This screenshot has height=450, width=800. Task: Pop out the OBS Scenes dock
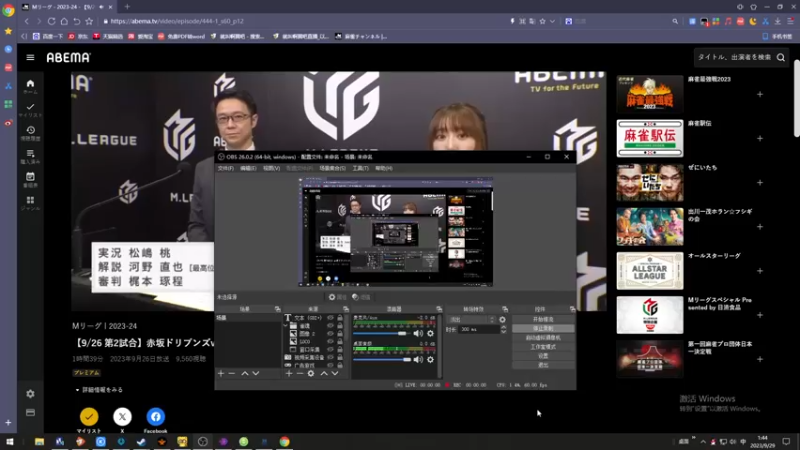coord(278,309)
